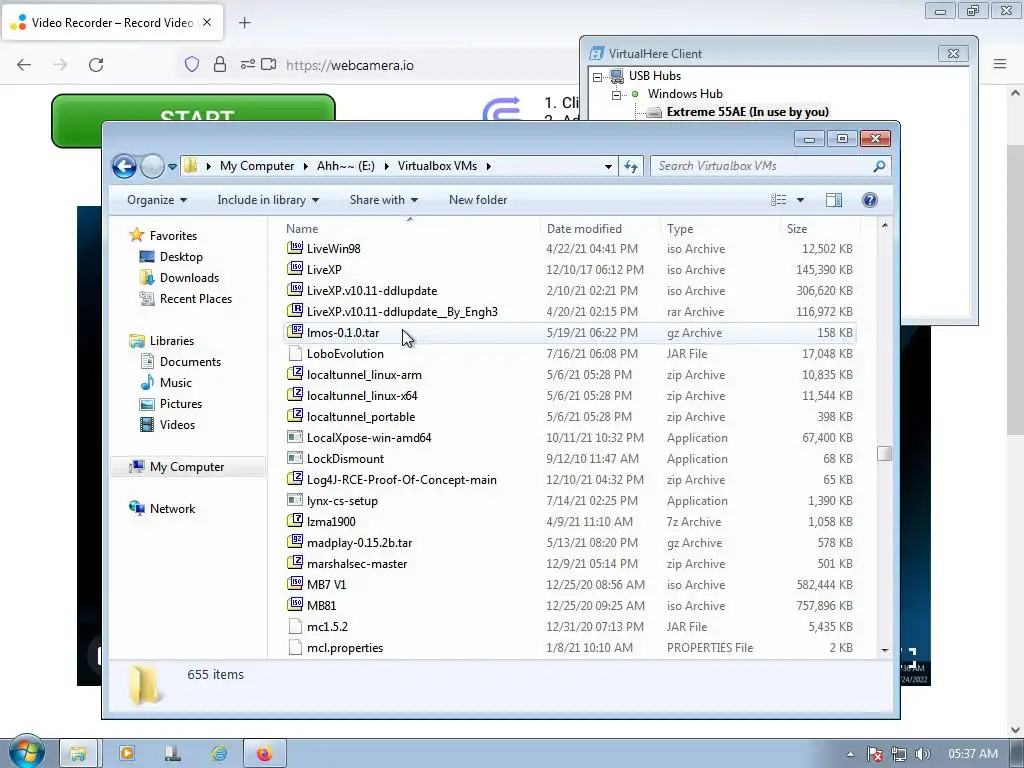Click the file list scrollbar thumb

pos(885,453)
